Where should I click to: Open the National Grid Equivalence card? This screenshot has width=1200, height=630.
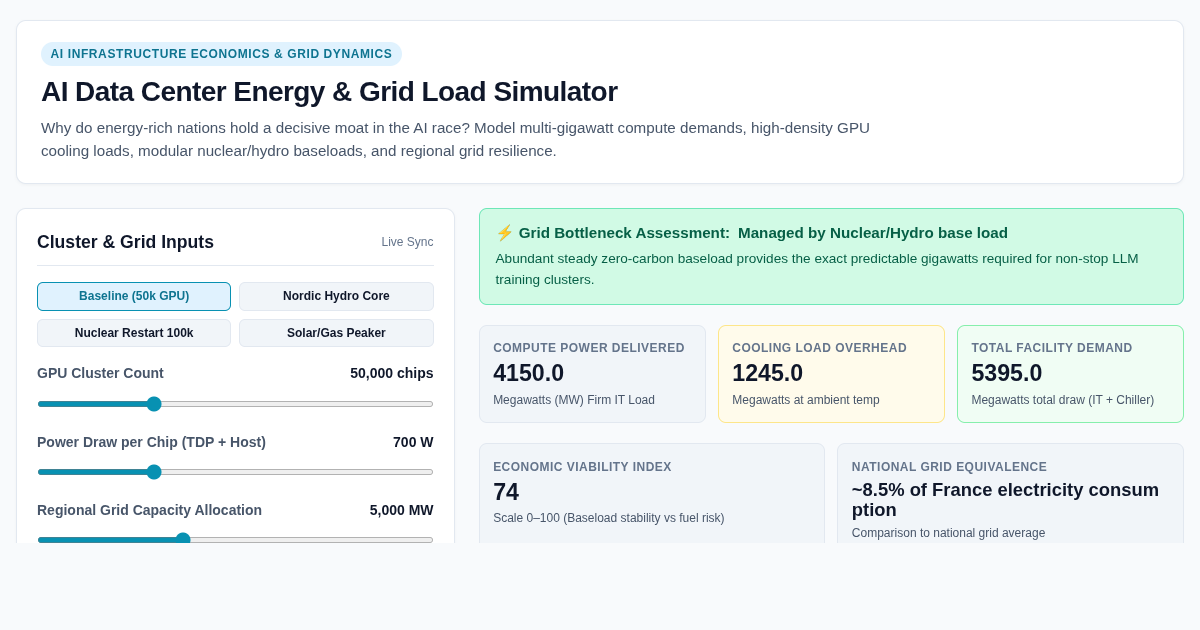click(x=1010, y=494)
